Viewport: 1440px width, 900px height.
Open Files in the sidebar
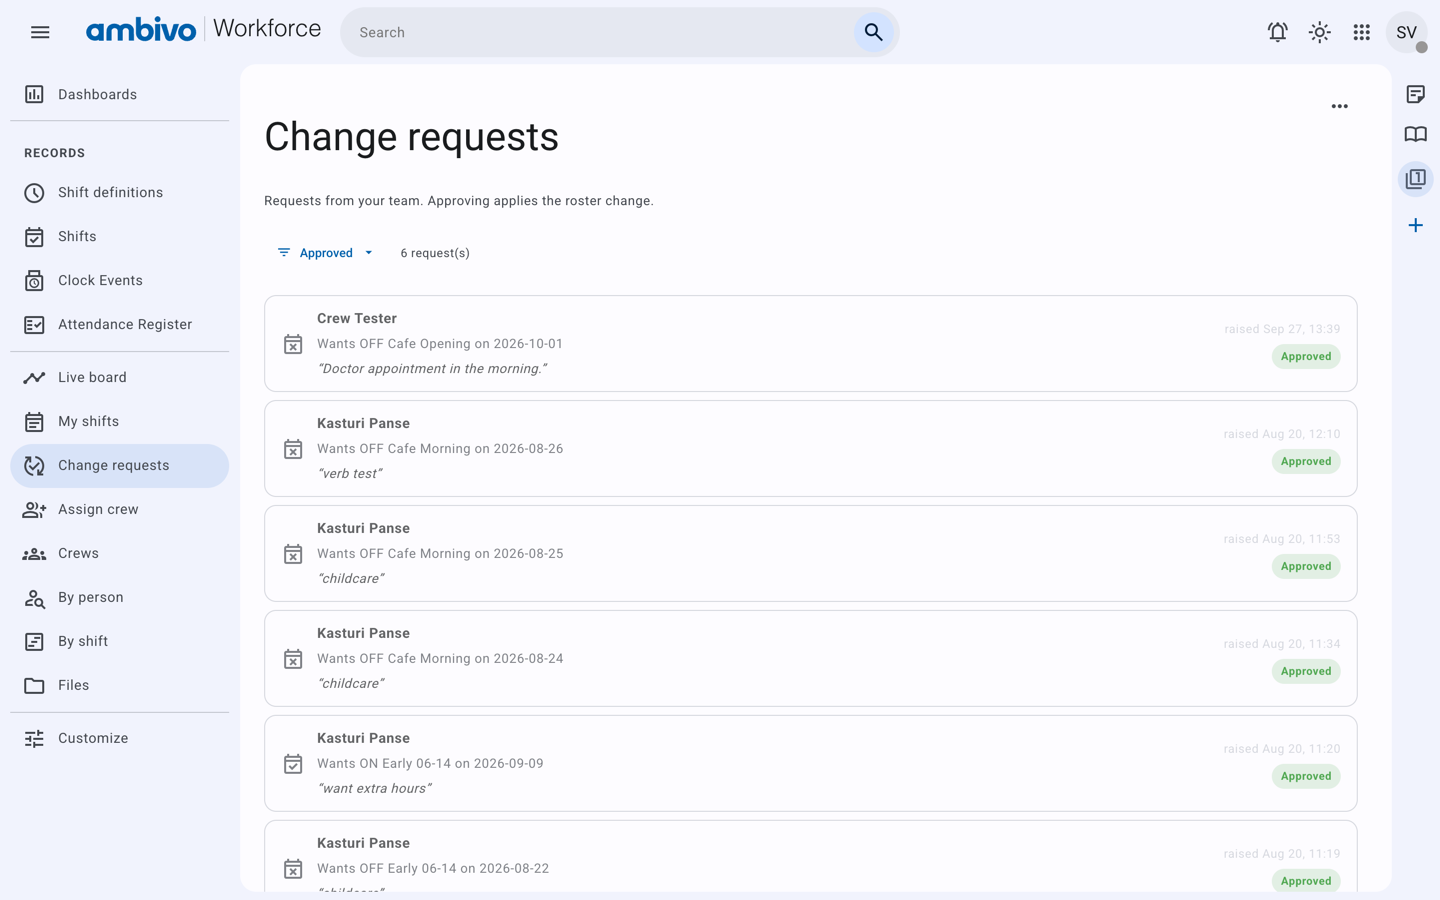(119, 685)
